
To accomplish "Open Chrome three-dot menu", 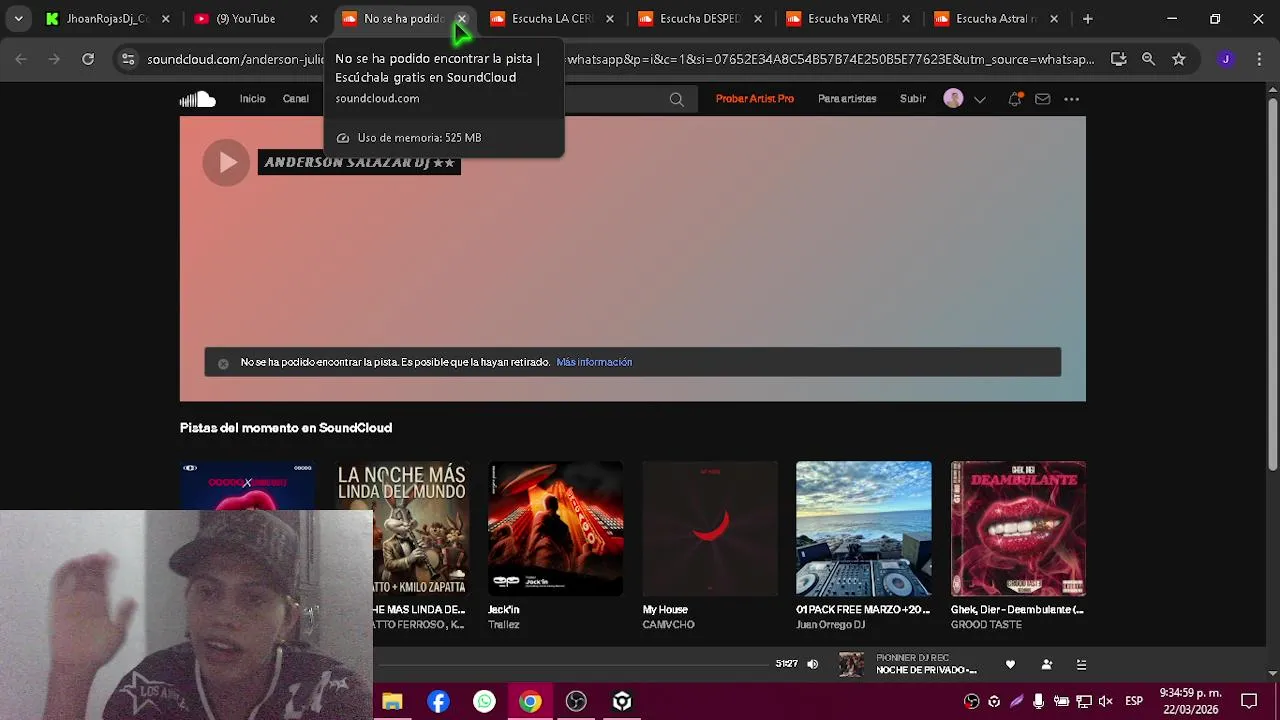I will click(1259, 59).
